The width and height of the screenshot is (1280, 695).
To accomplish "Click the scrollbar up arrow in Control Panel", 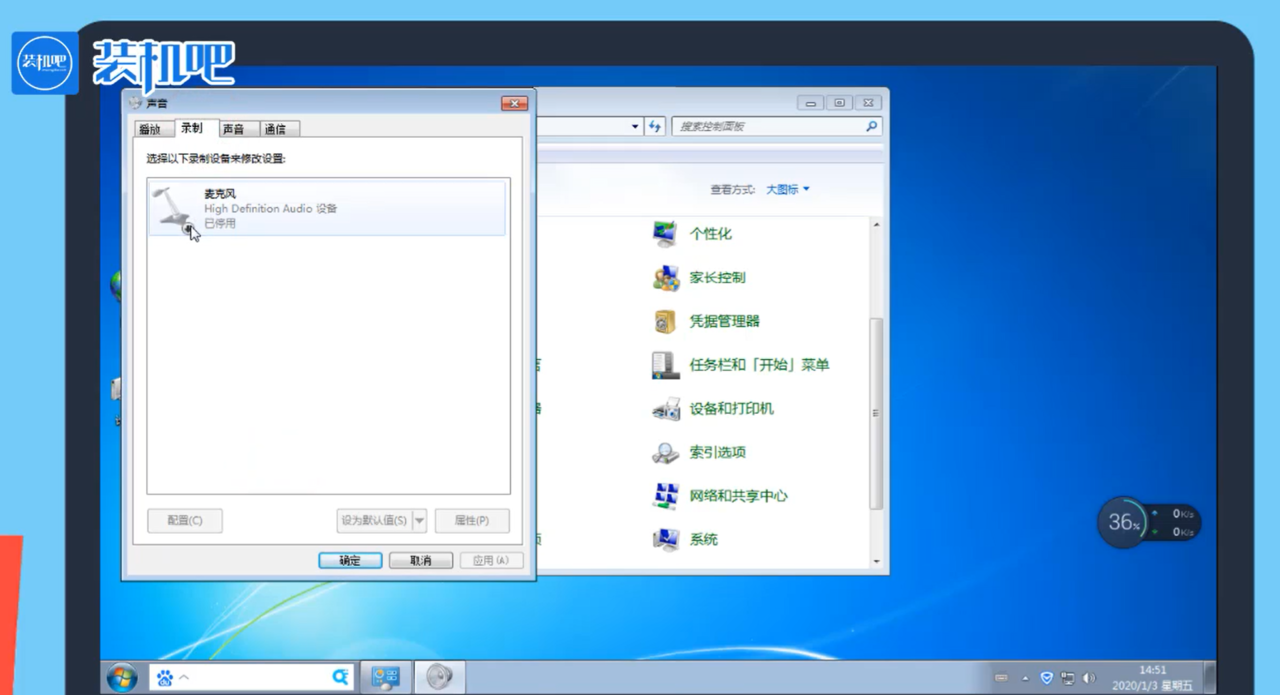I will [877, 226].
